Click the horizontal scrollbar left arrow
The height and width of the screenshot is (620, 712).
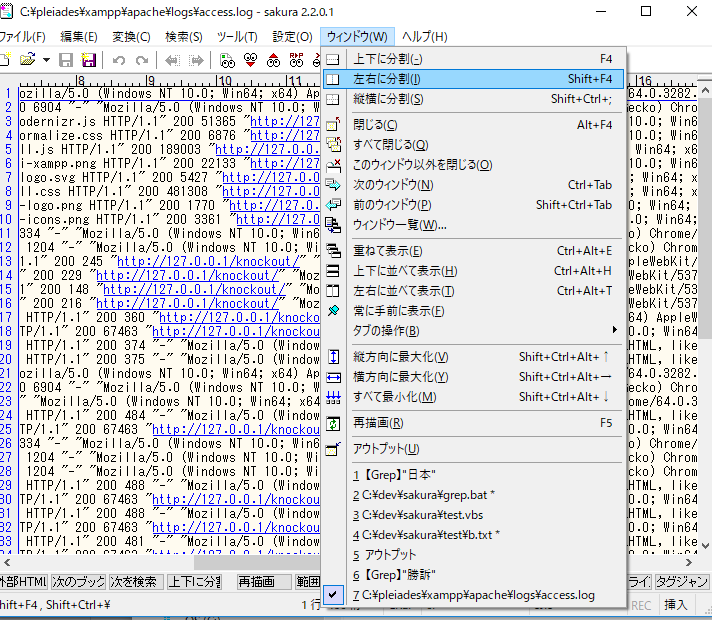pos(7,562)
